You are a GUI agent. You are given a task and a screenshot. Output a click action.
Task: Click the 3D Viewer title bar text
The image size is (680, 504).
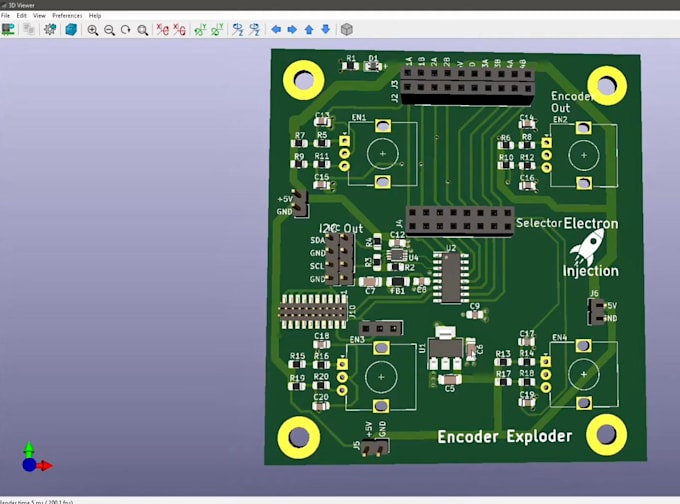[x=21, y=5]
